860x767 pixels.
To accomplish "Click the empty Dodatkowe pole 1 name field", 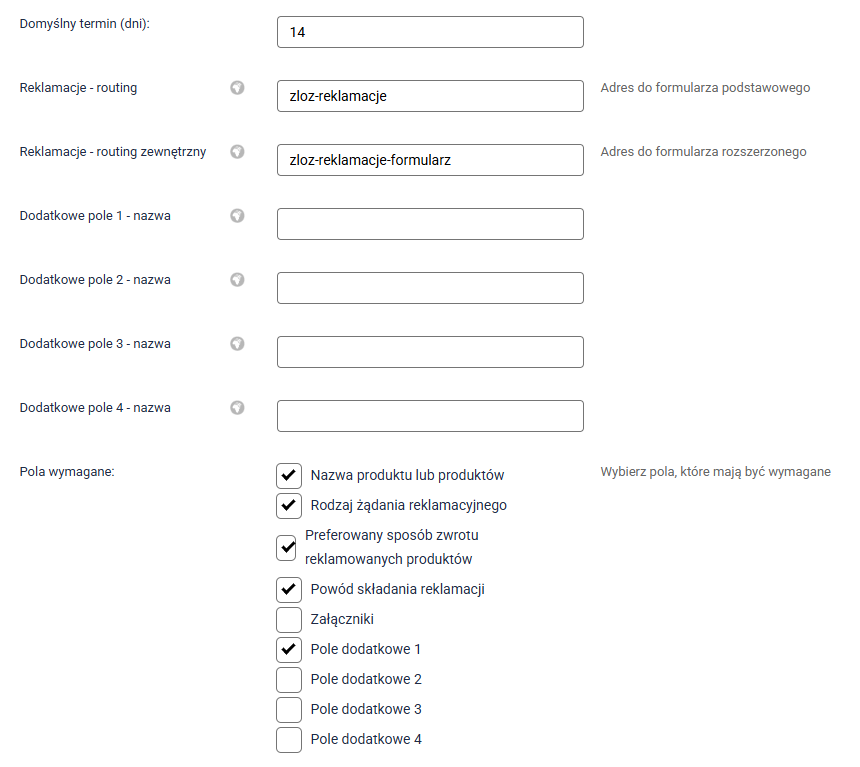I will tap(430, 224).
